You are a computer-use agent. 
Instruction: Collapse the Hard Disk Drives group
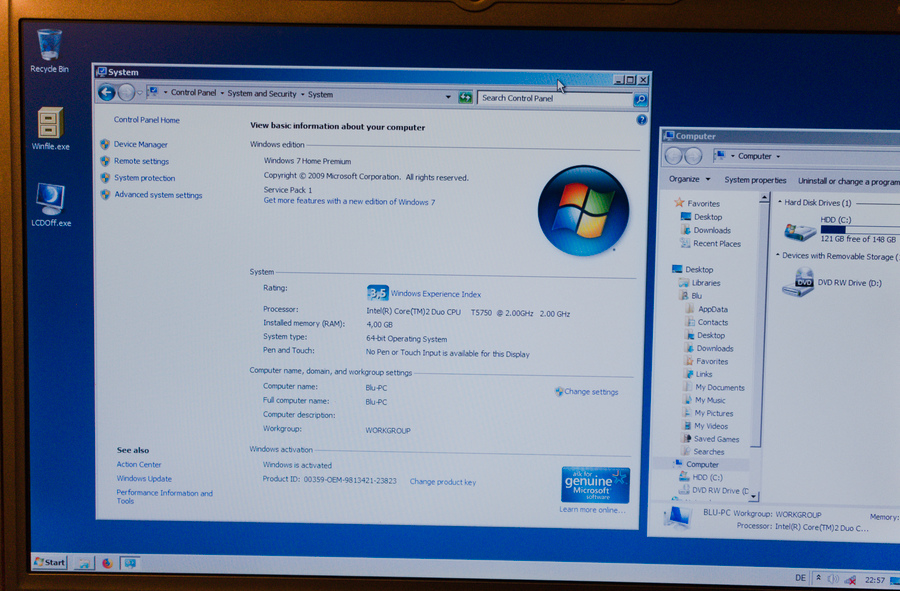coord(779,202)
